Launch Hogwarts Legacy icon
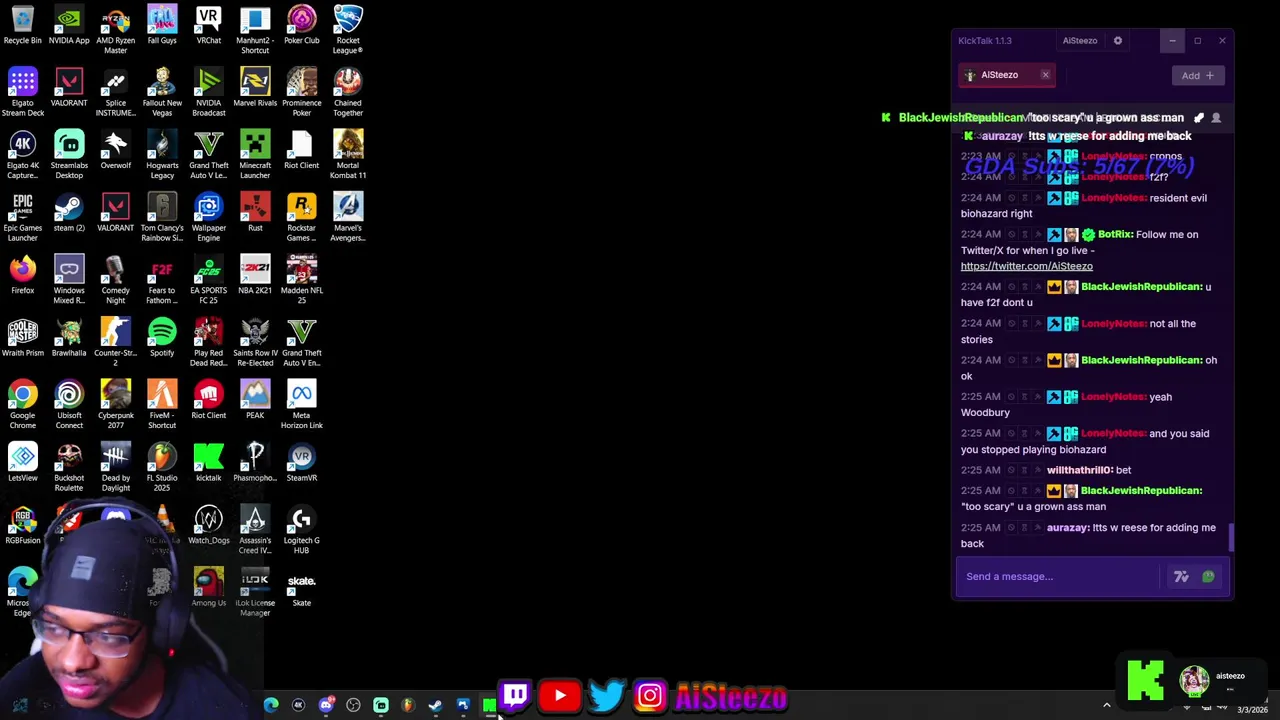1280x720 pixels. coord(162,155)
